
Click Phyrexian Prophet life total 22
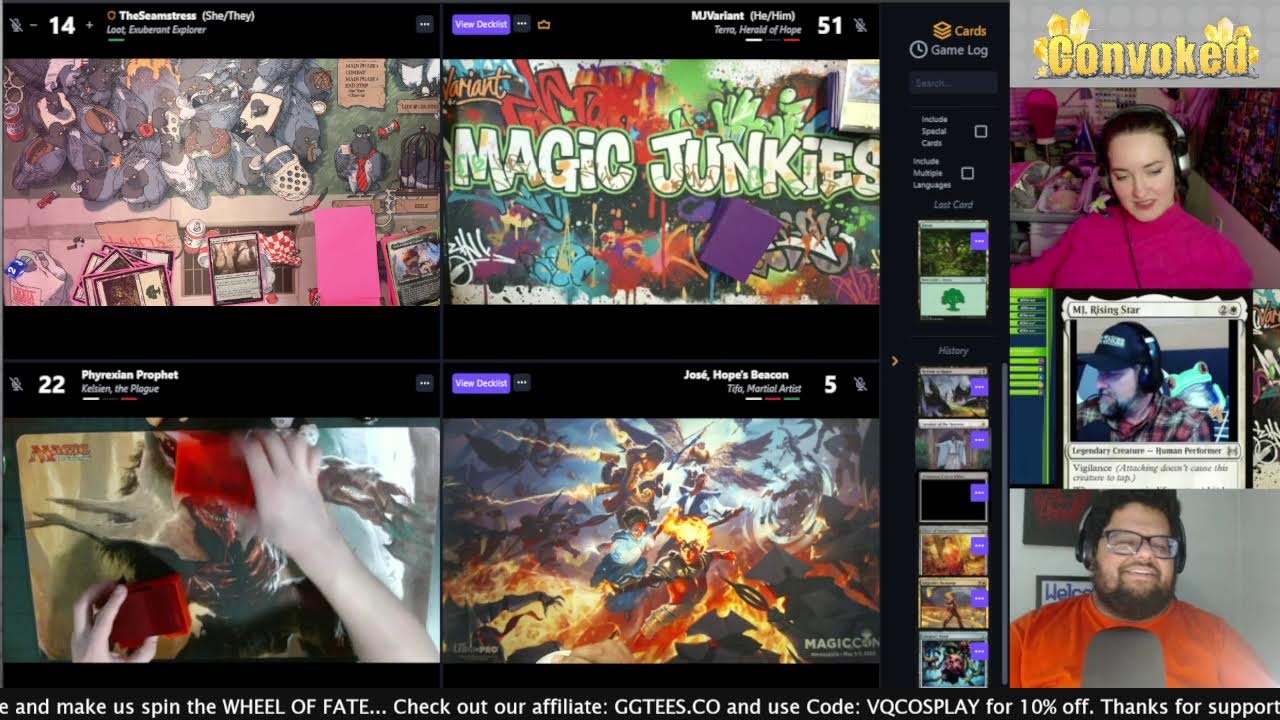click(x=51, y=384)
